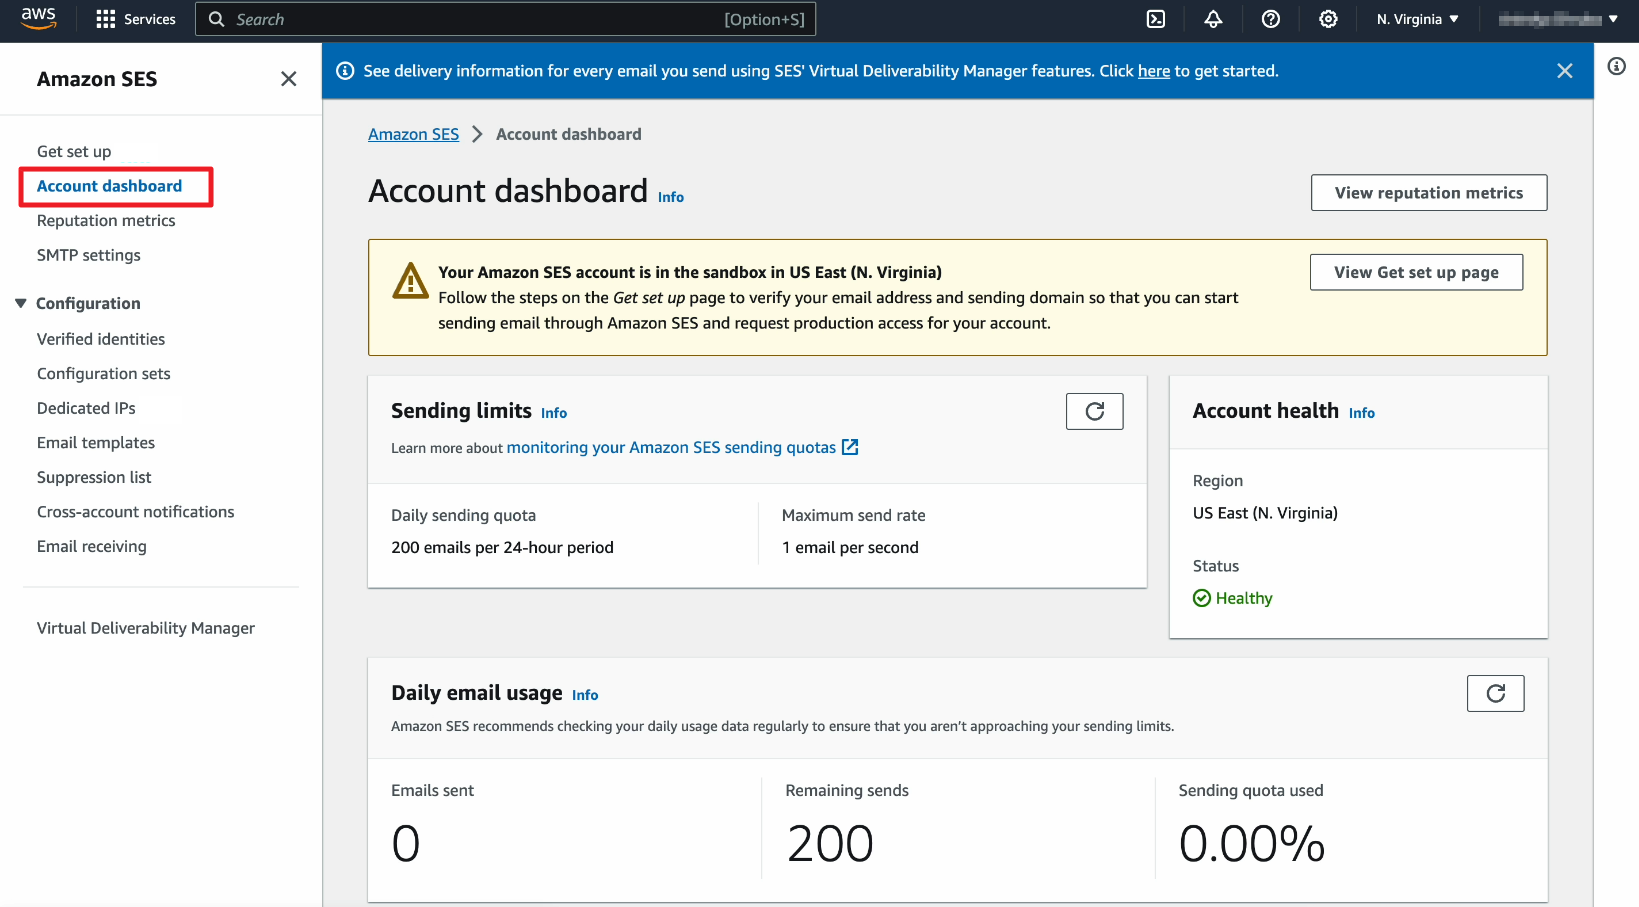Collapse the Configuration section

(x=21, y=303)
